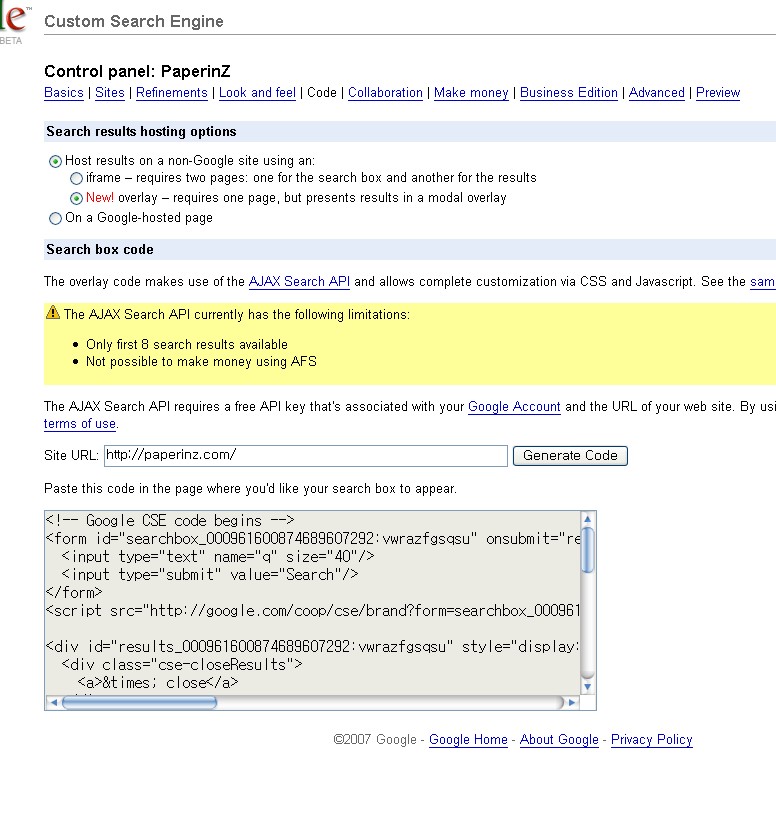Click the code box scroll right arrow
This screenshot has width=776, height=817.
572,702
